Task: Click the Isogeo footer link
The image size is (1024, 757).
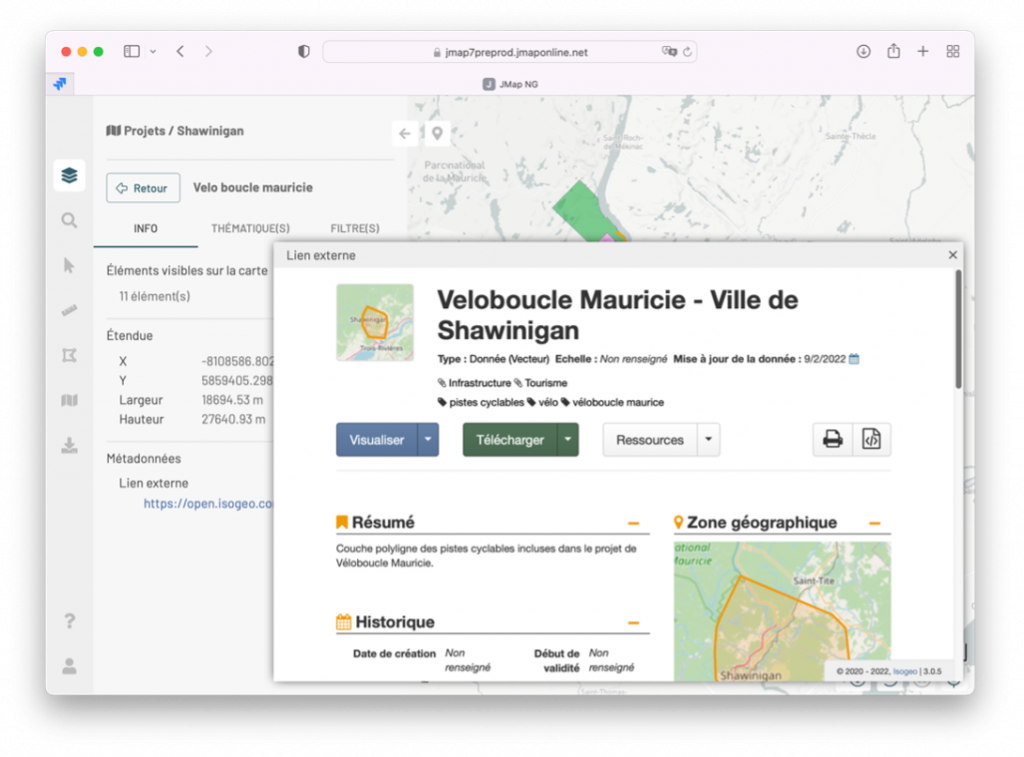Action: [x=904, y=671]
